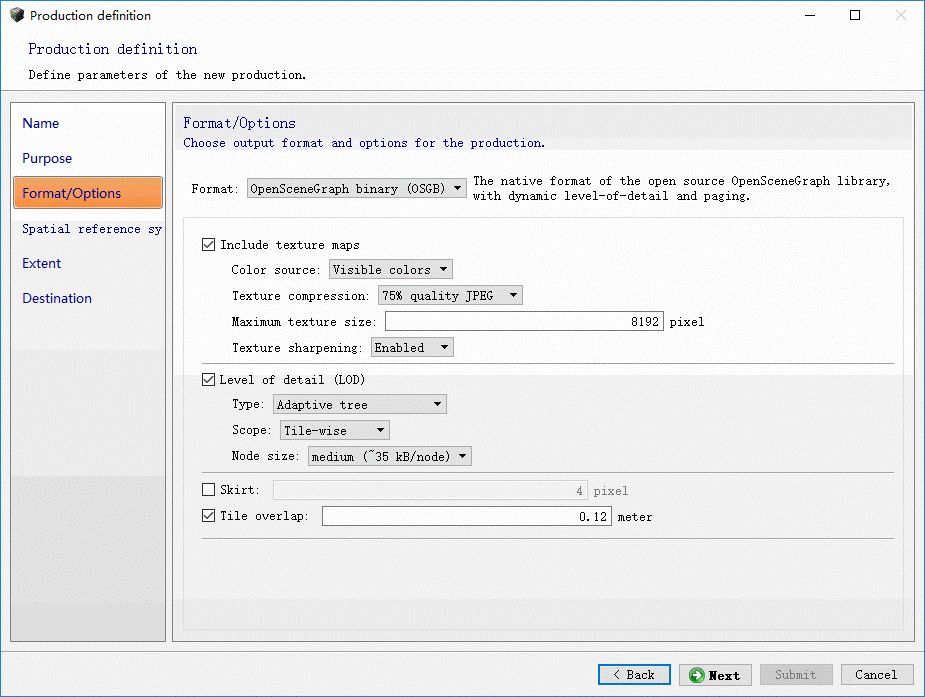The height and width of the screenshot is (697, 925).
Task: Open the Node size dropdown
Action: point(389,456)
